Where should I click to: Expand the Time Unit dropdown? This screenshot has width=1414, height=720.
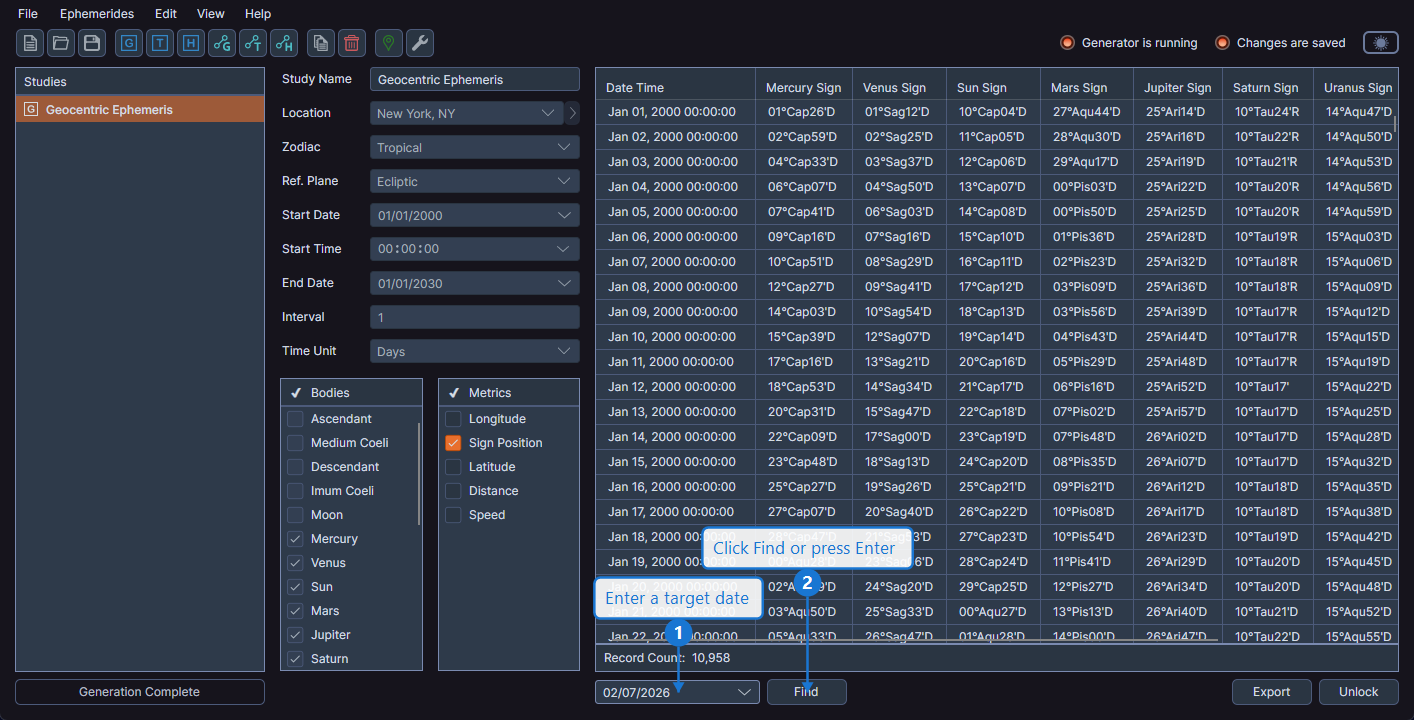474,350
